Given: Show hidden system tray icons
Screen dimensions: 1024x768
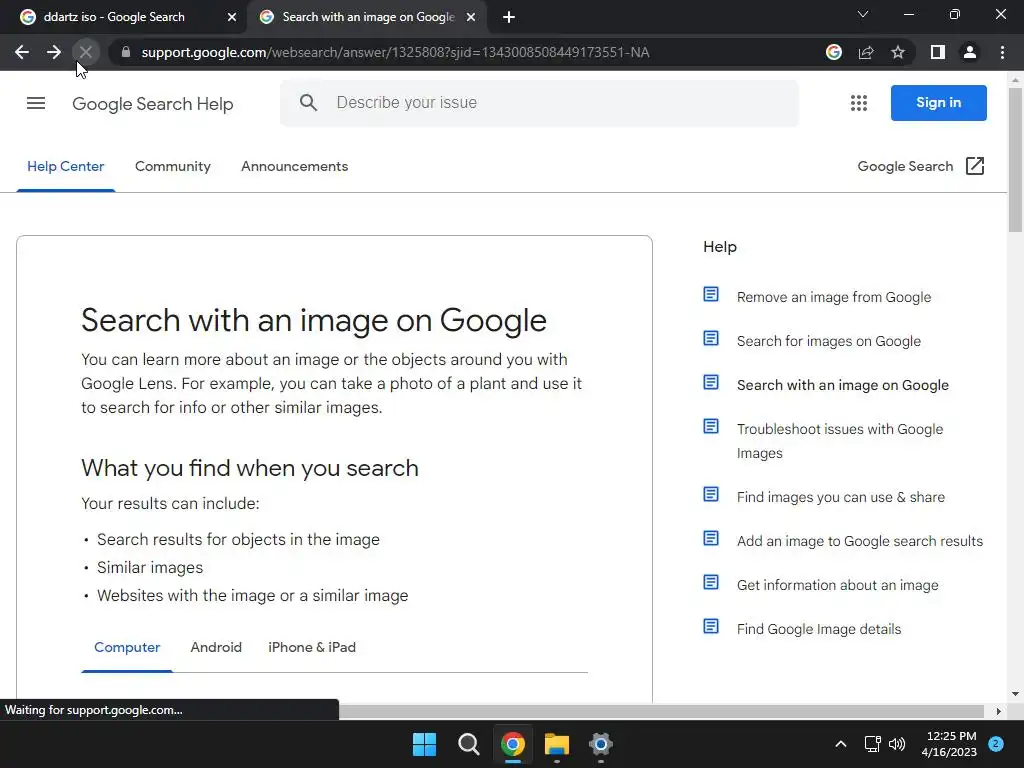Looking at the screenshot, I should point(840,744).
